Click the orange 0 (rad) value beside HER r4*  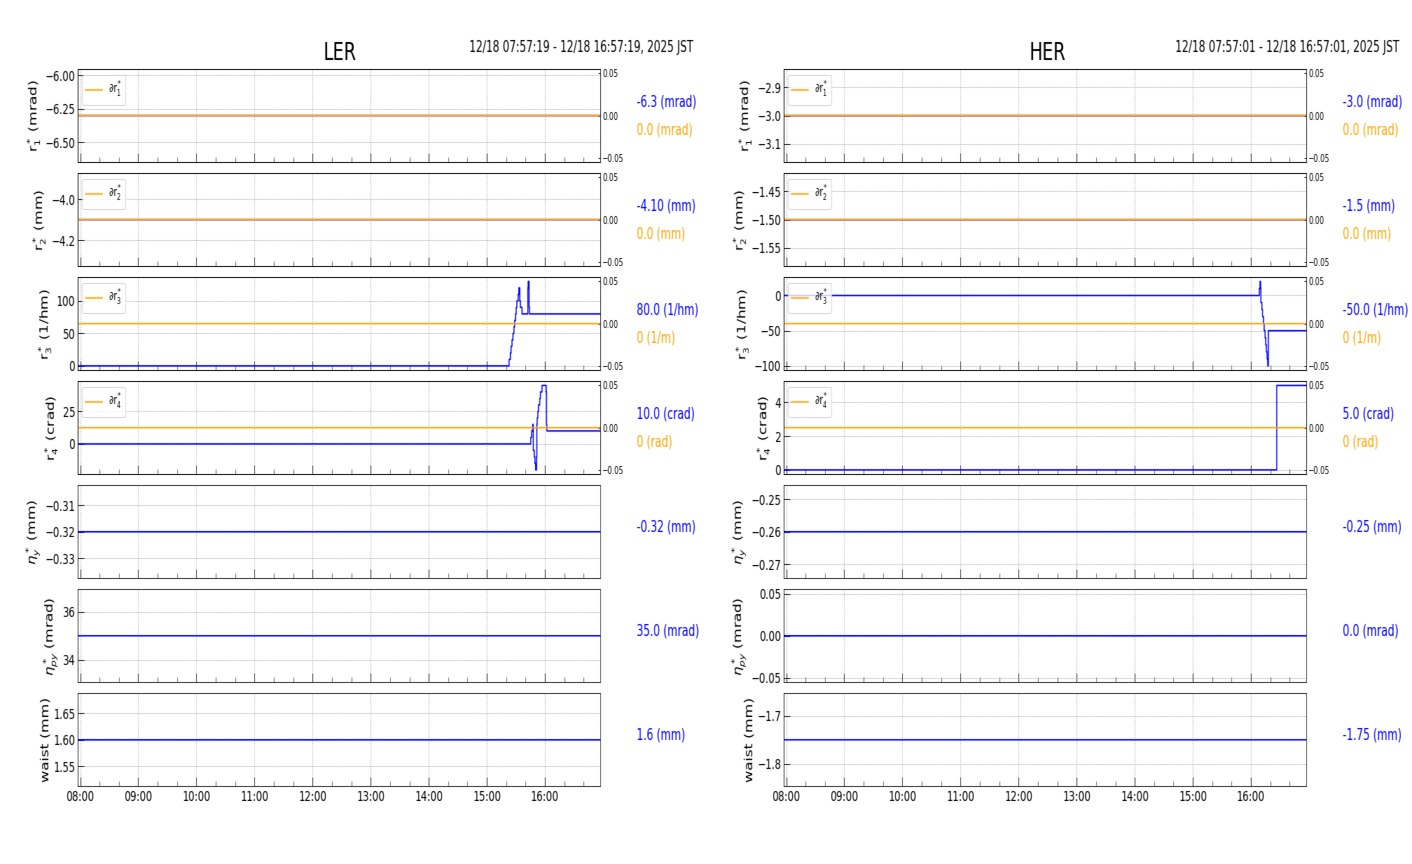tap(1360, 442)
